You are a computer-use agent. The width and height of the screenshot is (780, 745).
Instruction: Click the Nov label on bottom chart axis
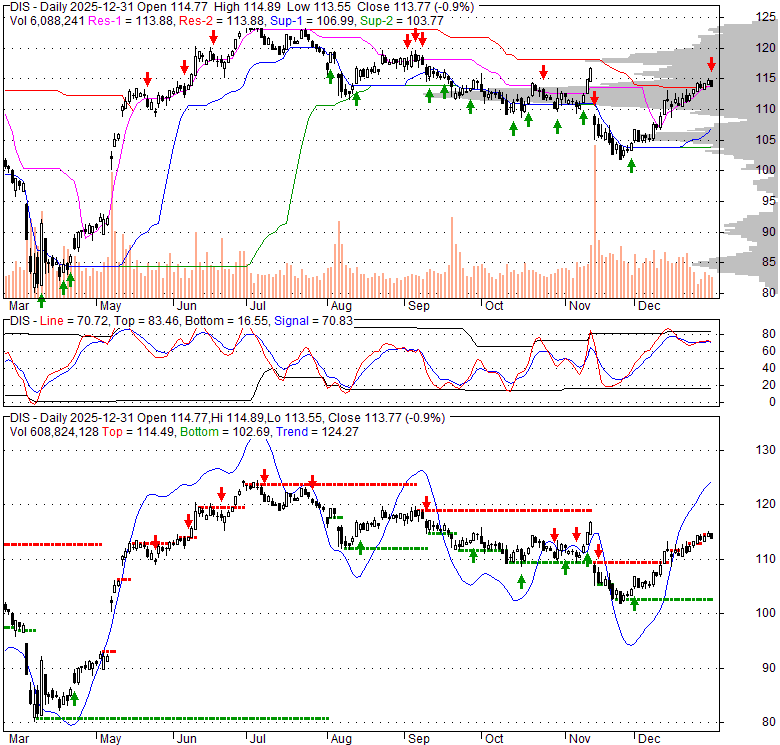[580, 739]
